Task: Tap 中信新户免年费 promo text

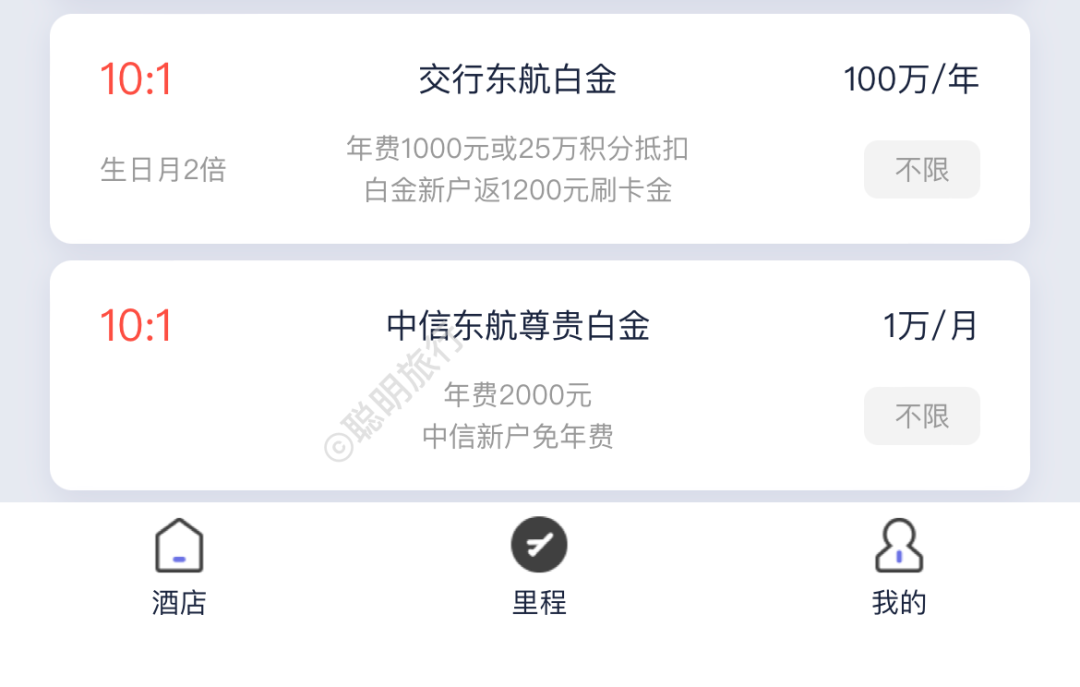Action: click(517, 437)
